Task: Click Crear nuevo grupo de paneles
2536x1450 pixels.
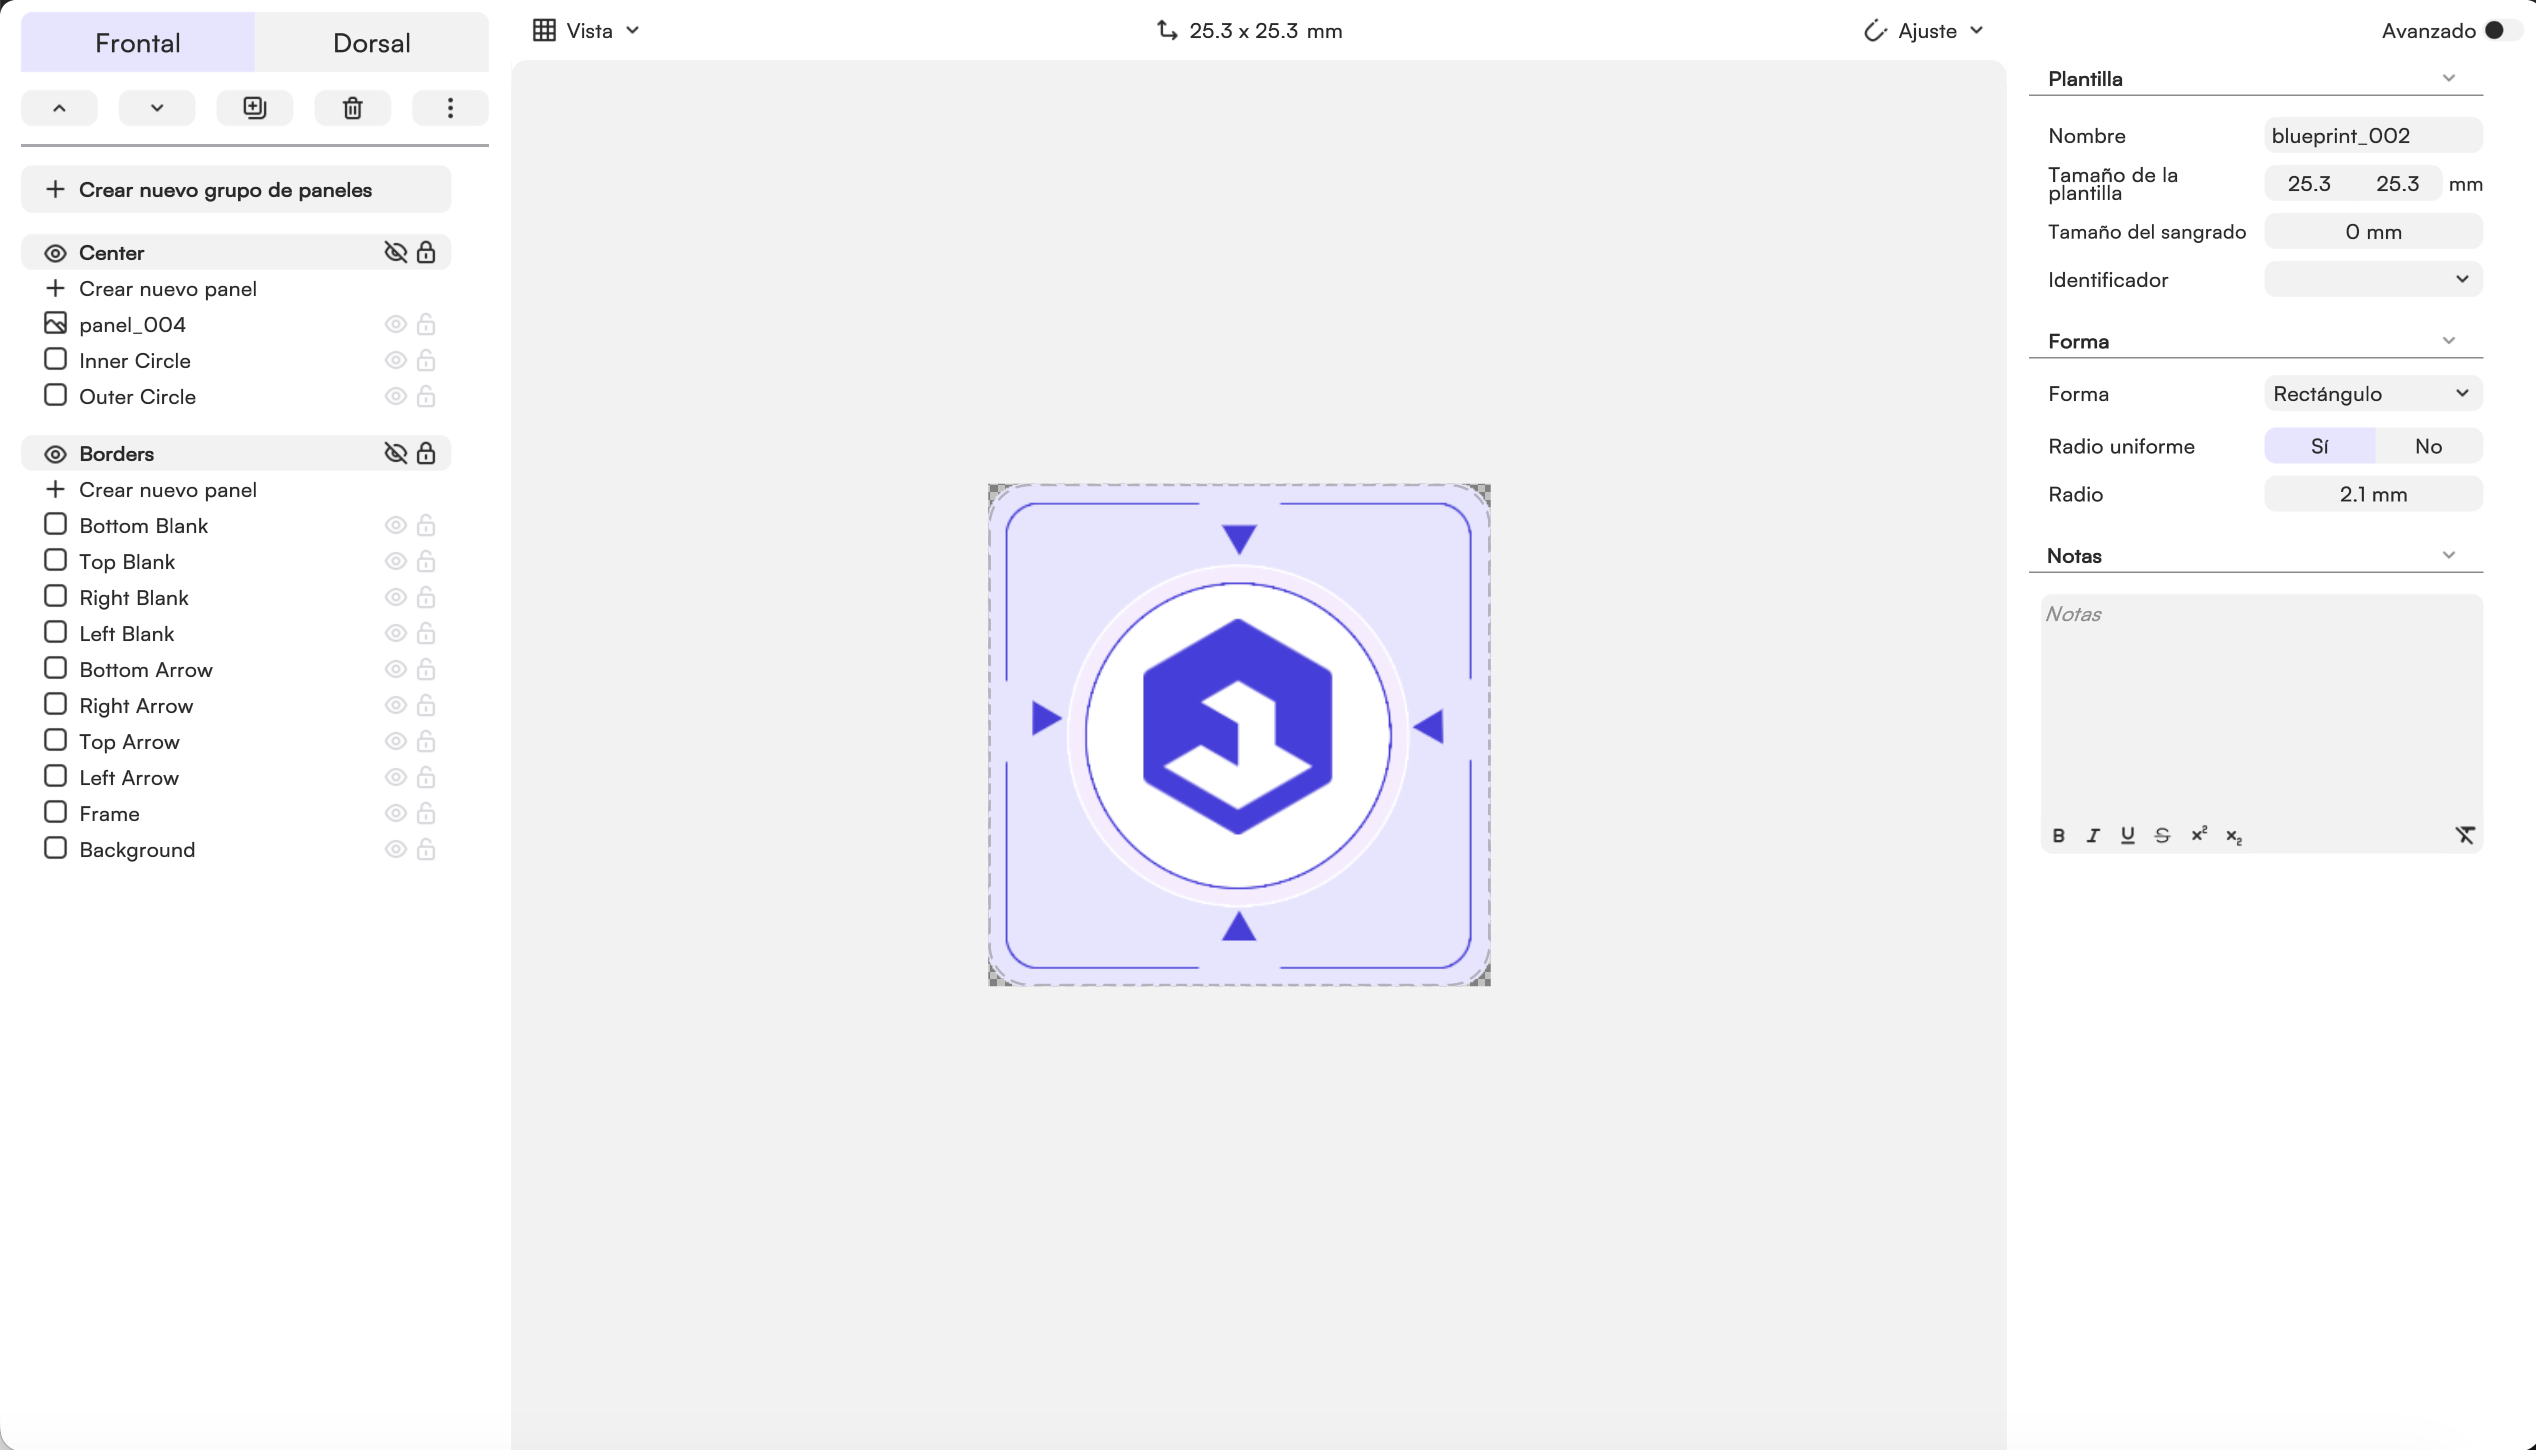Action: click(236, 189)
